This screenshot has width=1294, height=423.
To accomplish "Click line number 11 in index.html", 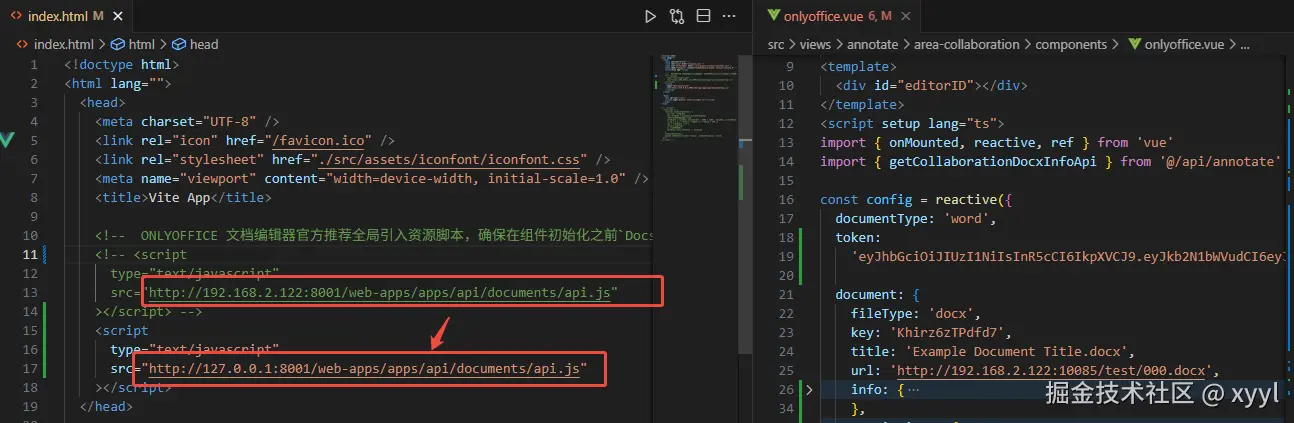I will tap(30, 254).
